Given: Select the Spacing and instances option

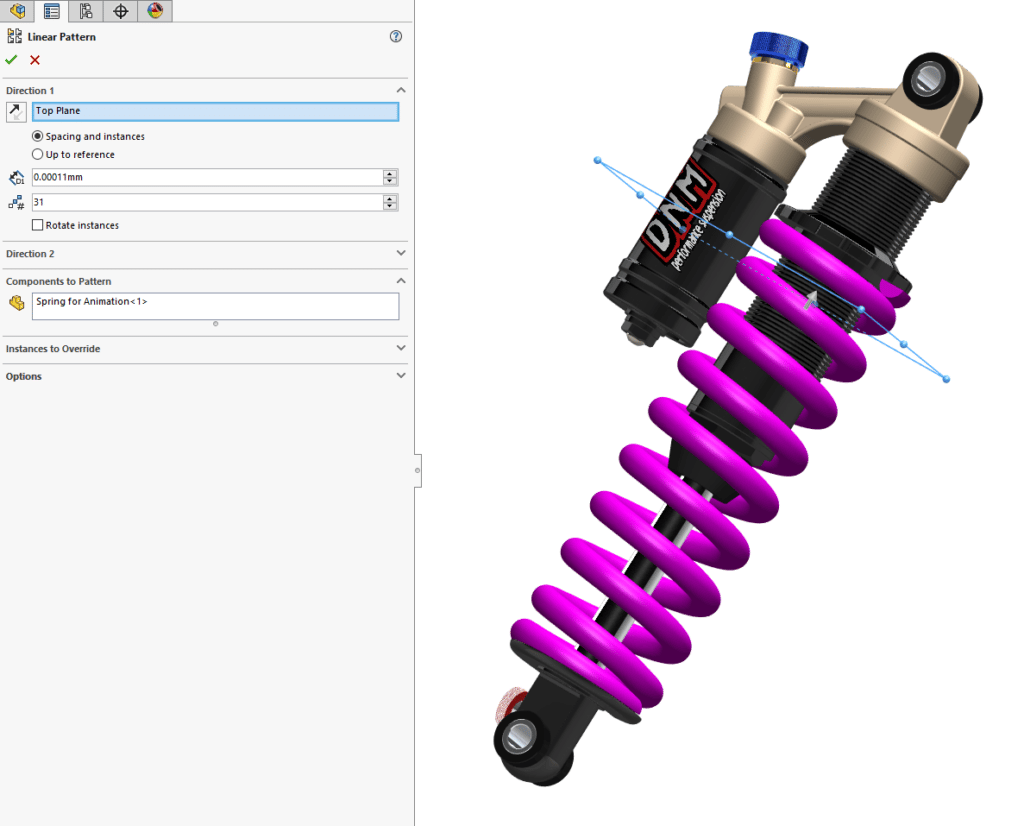Looking at the screenshot, I should (x=37, y=136).
